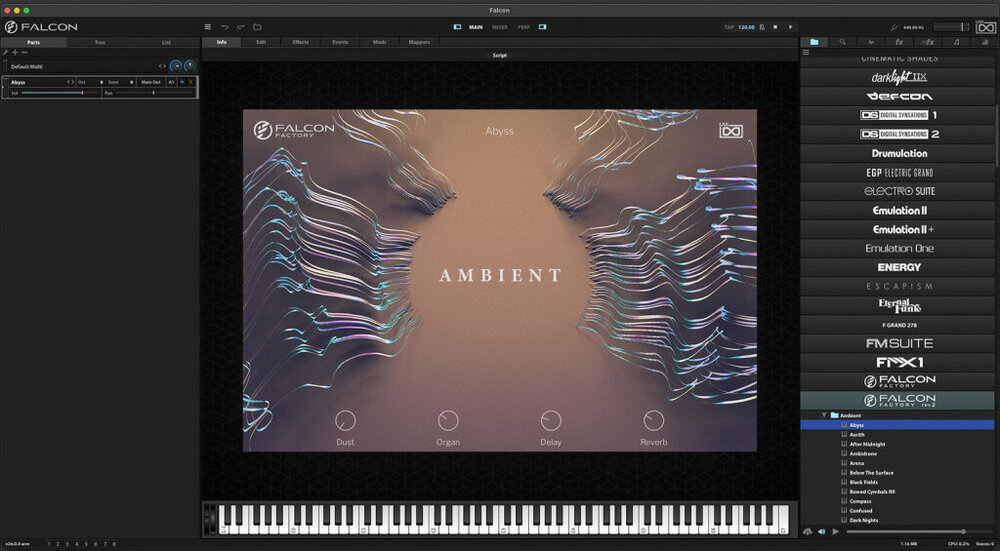Add a new part with plus icon
Image resolution: width=1000 pixels, height=551 pixels.
(15, 52)
